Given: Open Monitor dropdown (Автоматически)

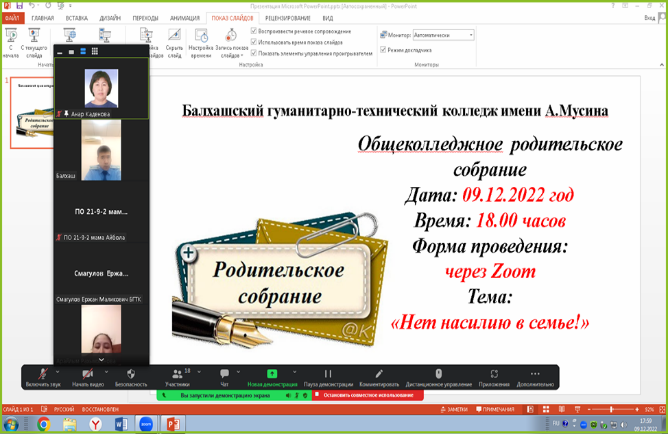Looking at the screenshot, I should [x=443, y=35].
